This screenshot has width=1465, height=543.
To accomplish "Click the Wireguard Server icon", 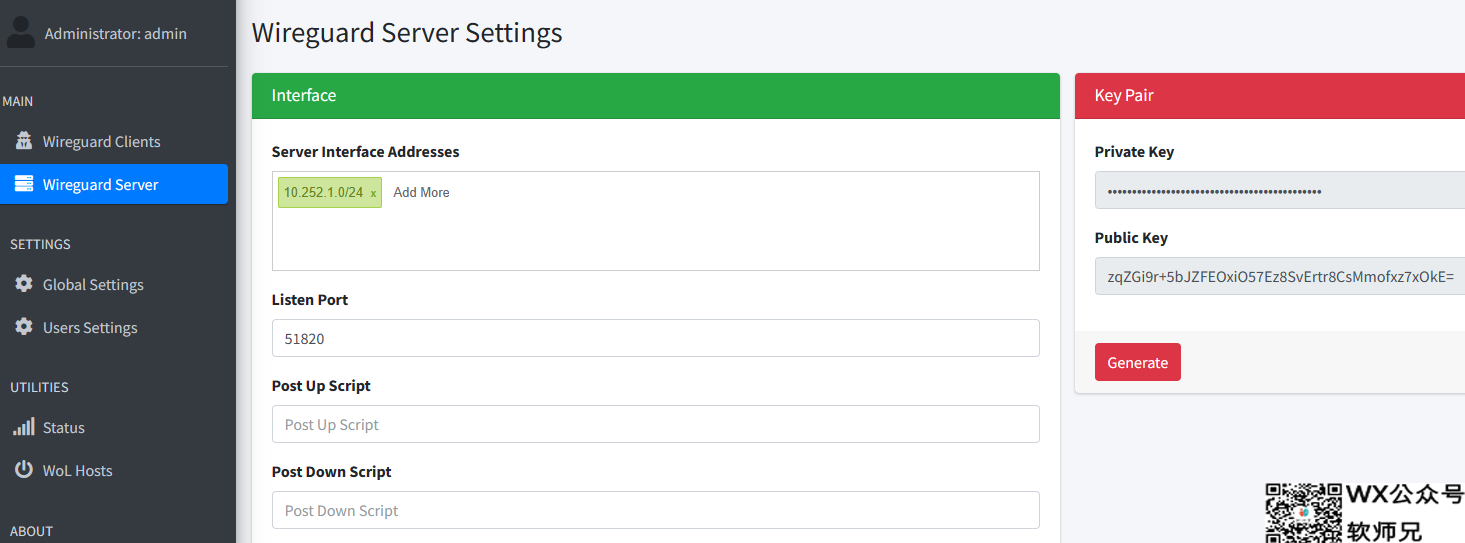I will point(24,184).
